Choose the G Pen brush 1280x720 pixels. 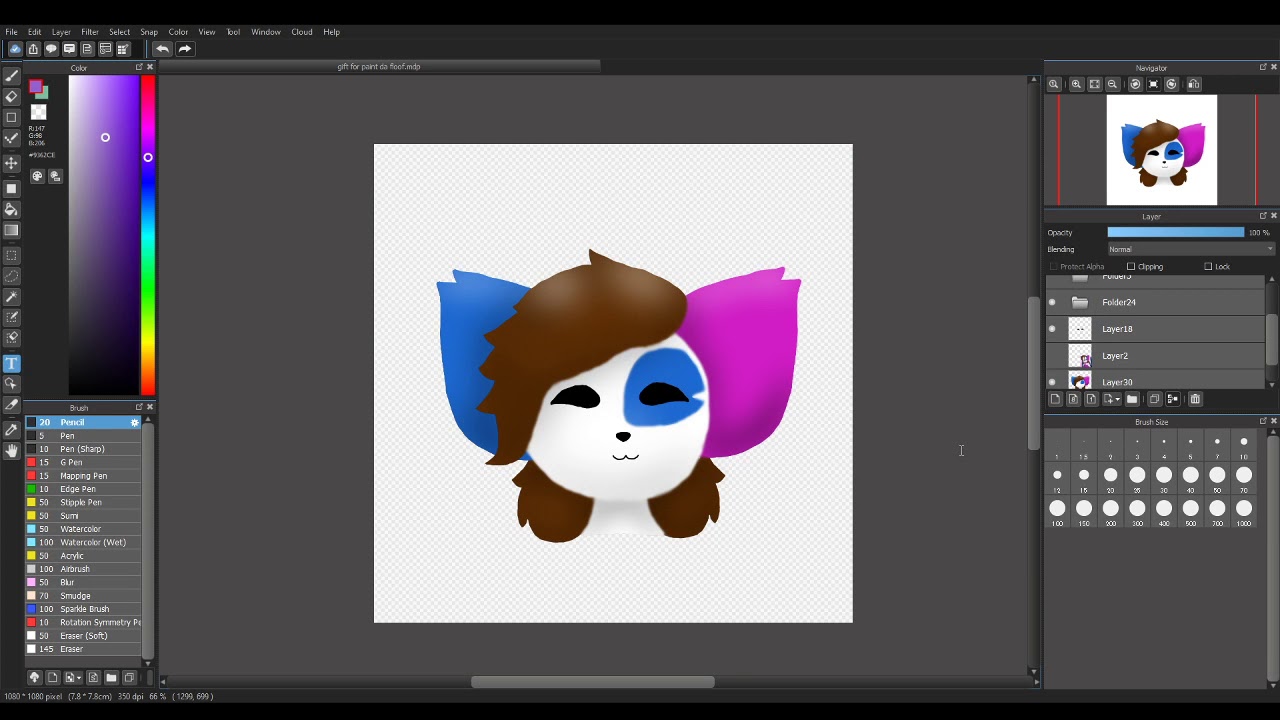pyautogui.click(x=83, y=462)
